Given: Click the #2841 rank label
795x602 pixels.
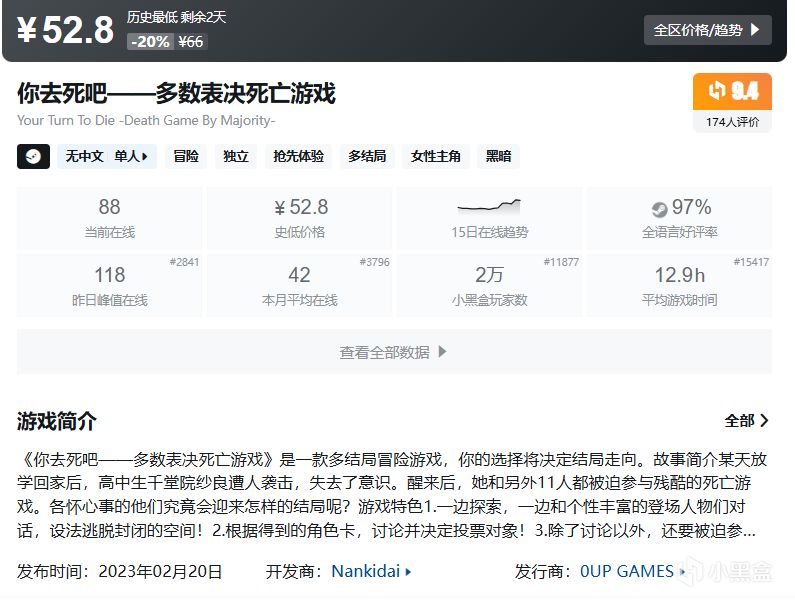Looking at the screenshot, I should click(x=184, y=262).
